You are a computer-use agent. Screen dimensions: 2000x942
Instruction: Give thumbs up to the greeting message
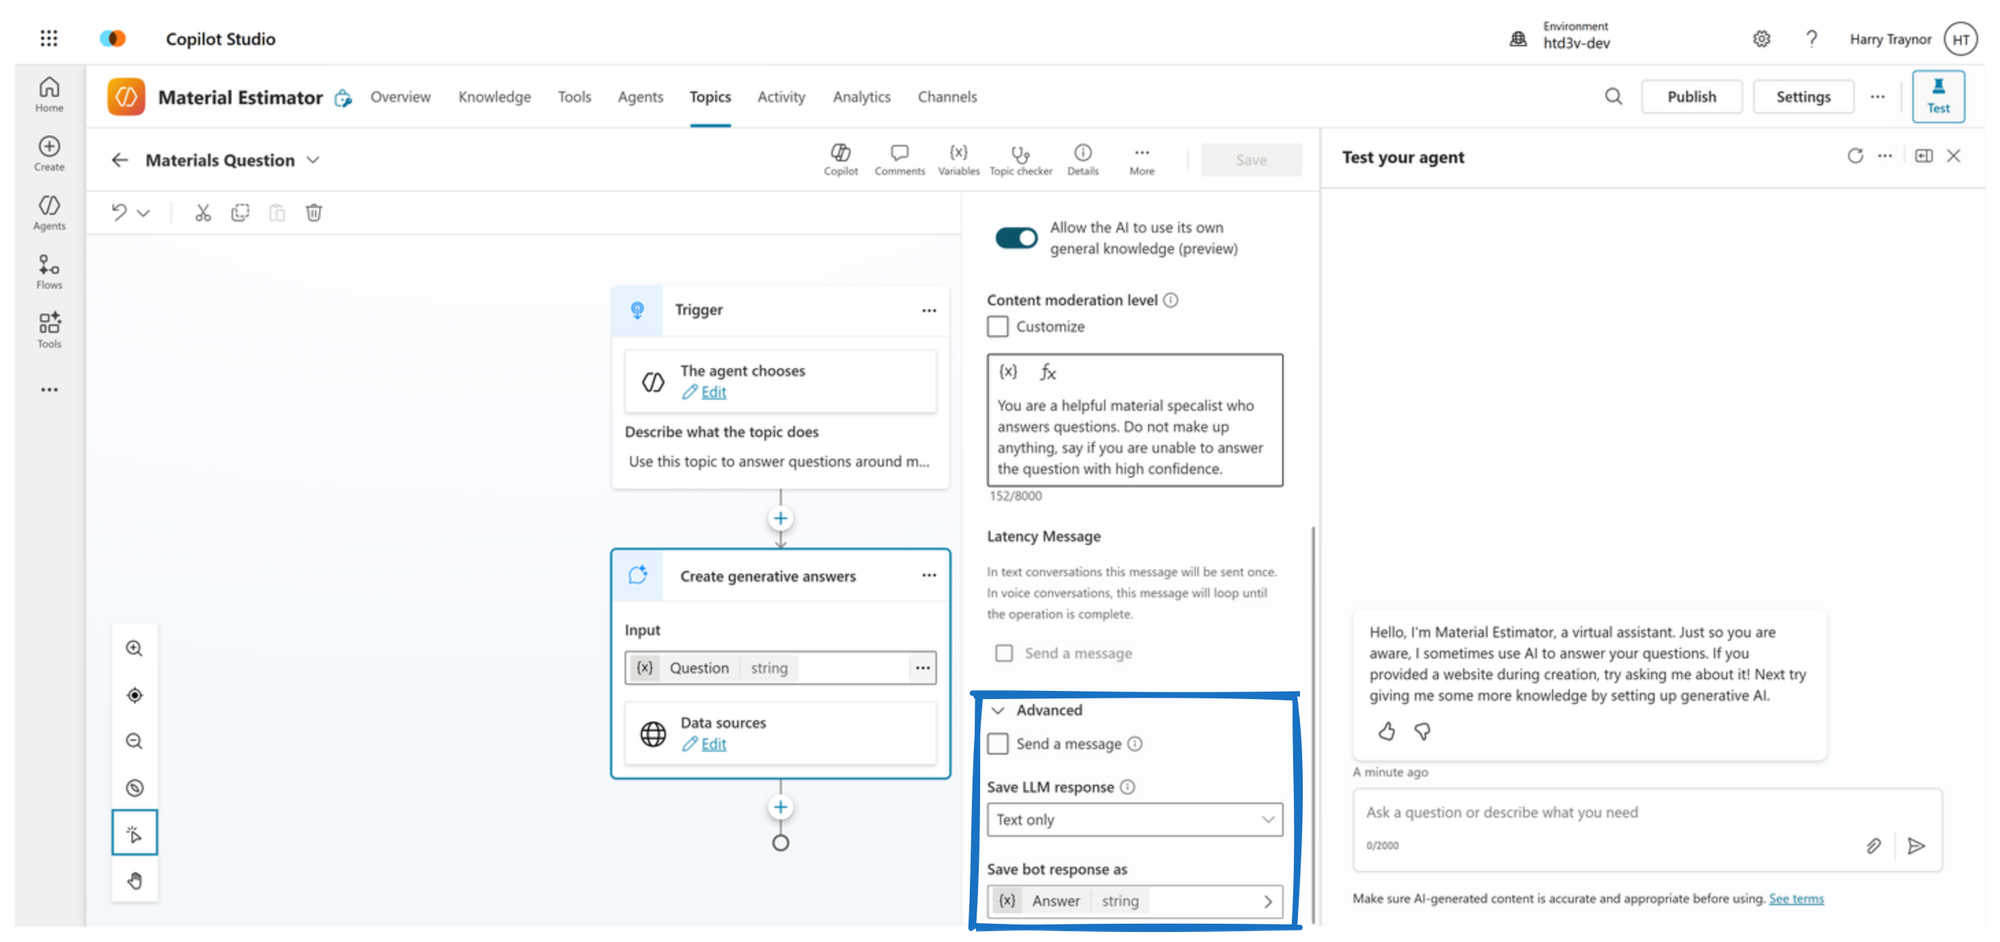pos(1386,731)
